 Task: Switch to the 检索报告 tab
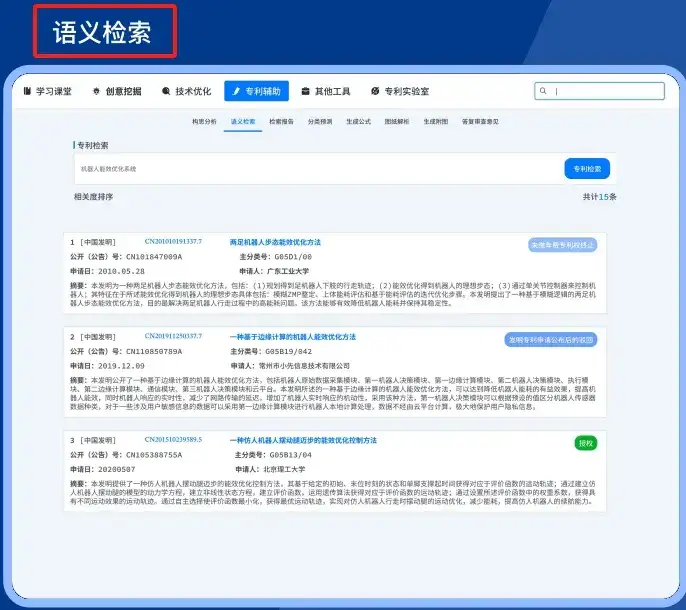pyautogui.click(x=281, y=121)
